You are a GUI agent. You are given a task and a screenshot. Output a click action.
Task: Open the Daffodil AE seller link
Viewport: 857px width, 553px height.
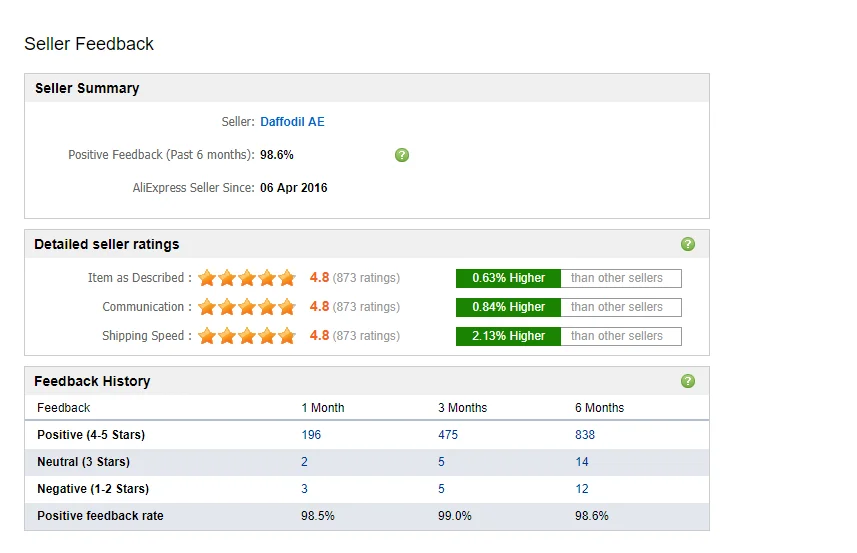pos(292,122)
